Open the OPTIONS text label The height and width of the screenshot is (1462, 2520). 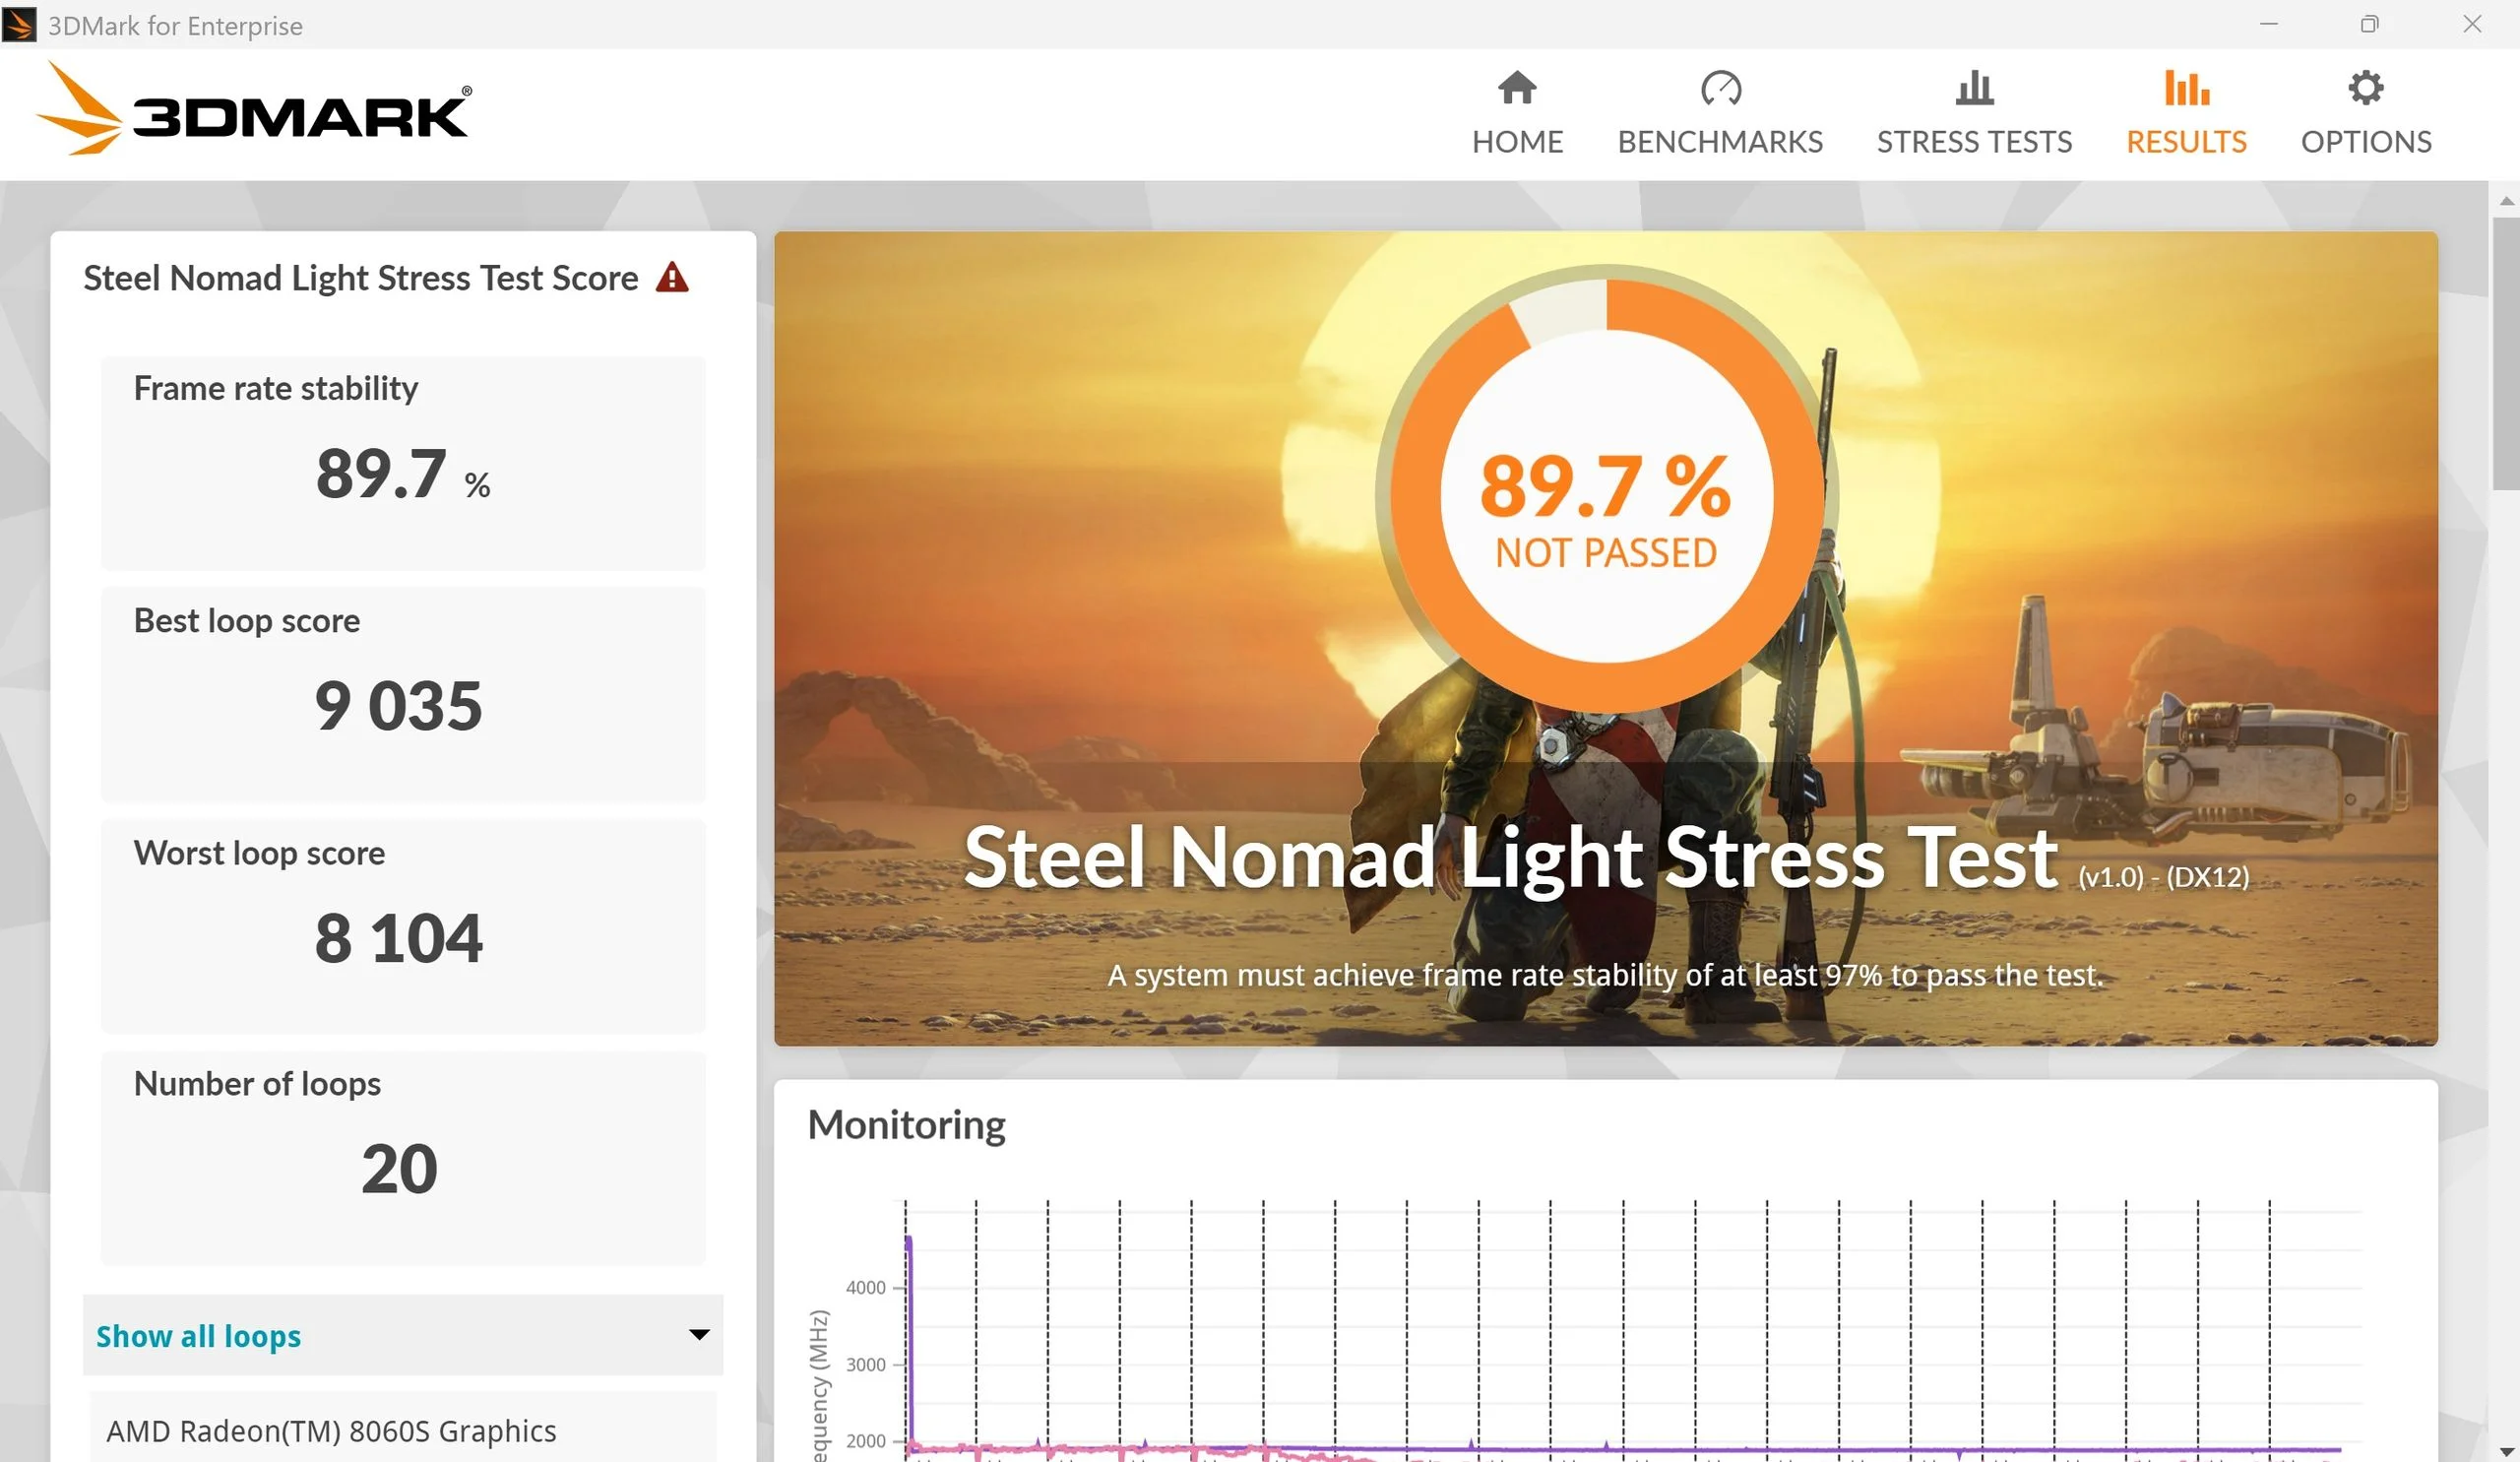click(2365, 142)
